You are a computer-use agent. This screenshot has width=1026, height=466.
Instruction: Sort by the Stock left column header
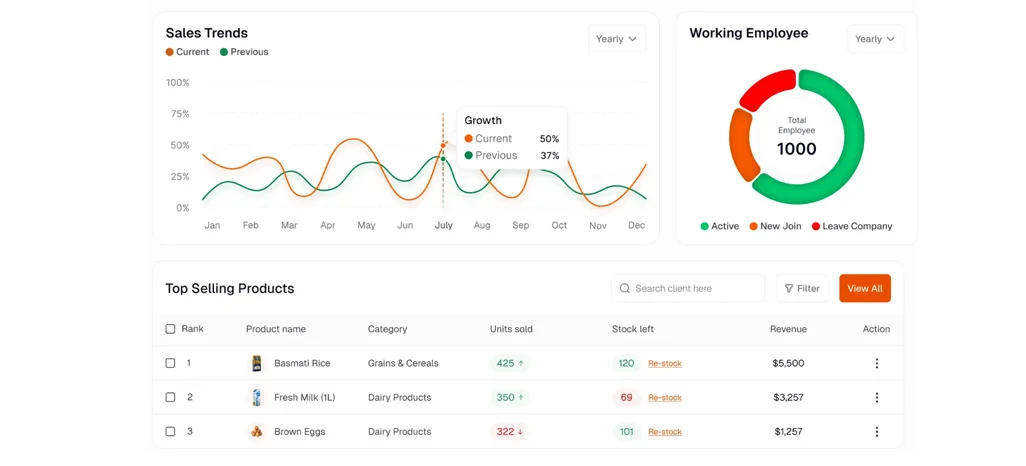pos(633,329)
